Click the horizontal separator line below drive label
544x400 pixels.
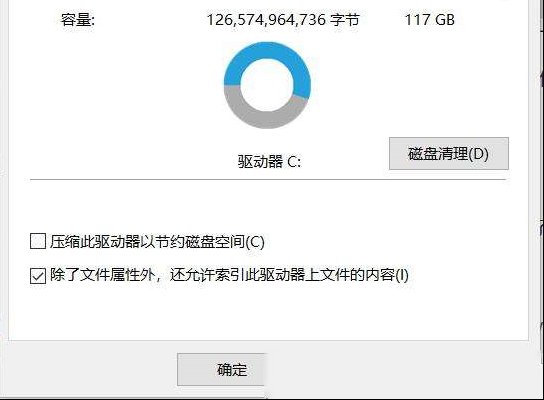coord(268,180)
